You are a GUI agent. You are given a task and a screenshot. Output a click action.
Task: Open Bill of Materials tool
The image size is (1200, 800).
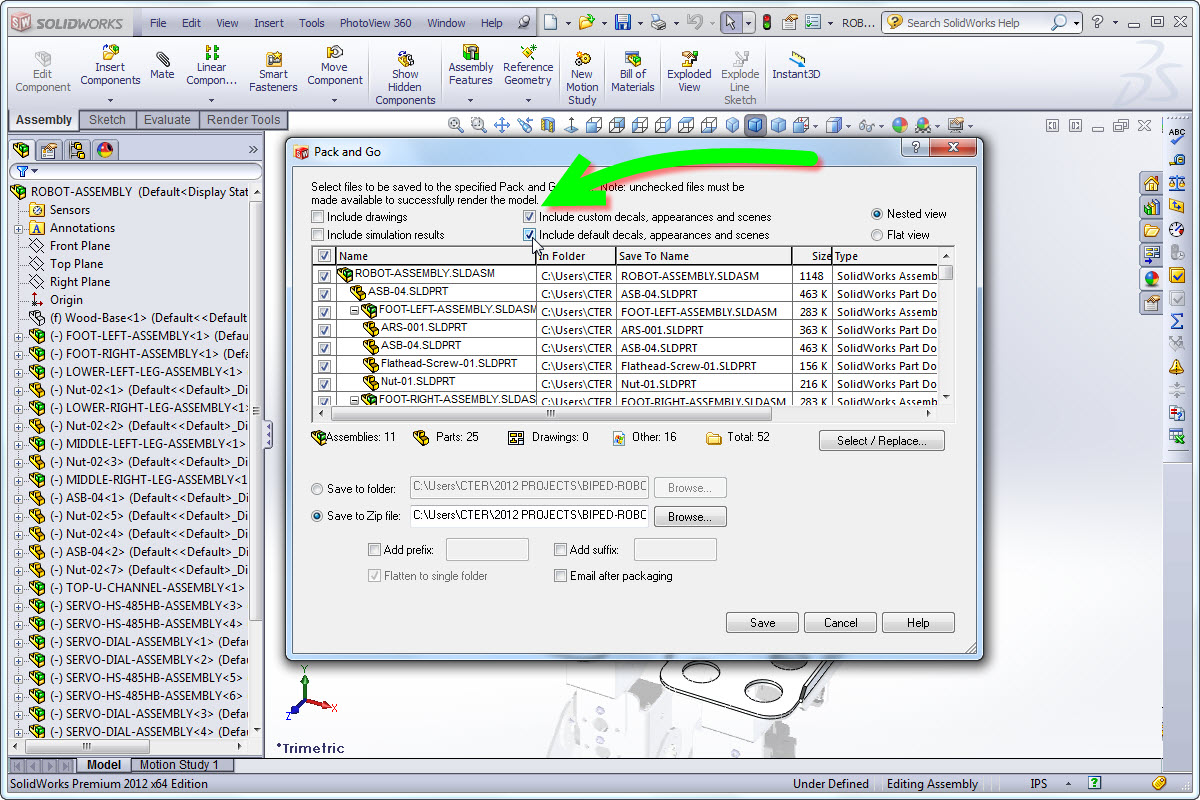point(633,72)
